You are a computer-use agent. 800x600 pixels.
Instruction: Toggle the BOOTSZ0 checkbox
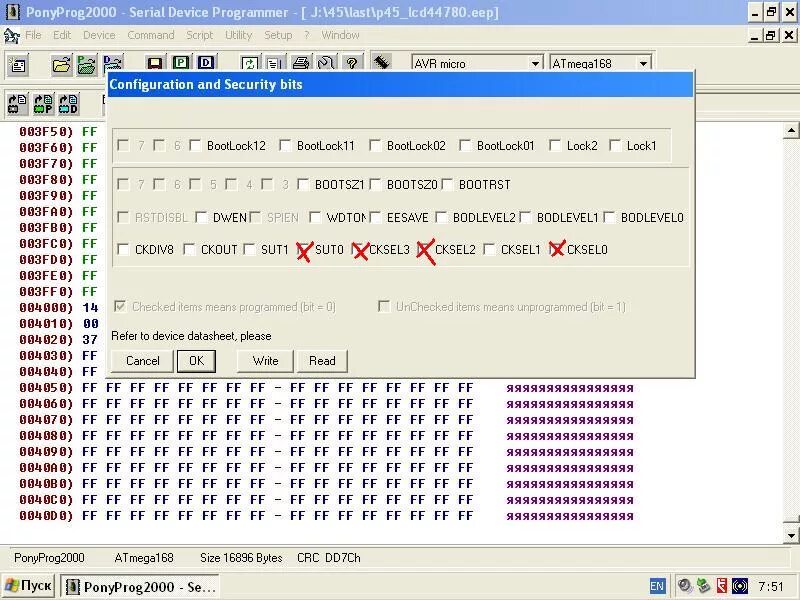(x=375, y=184)
